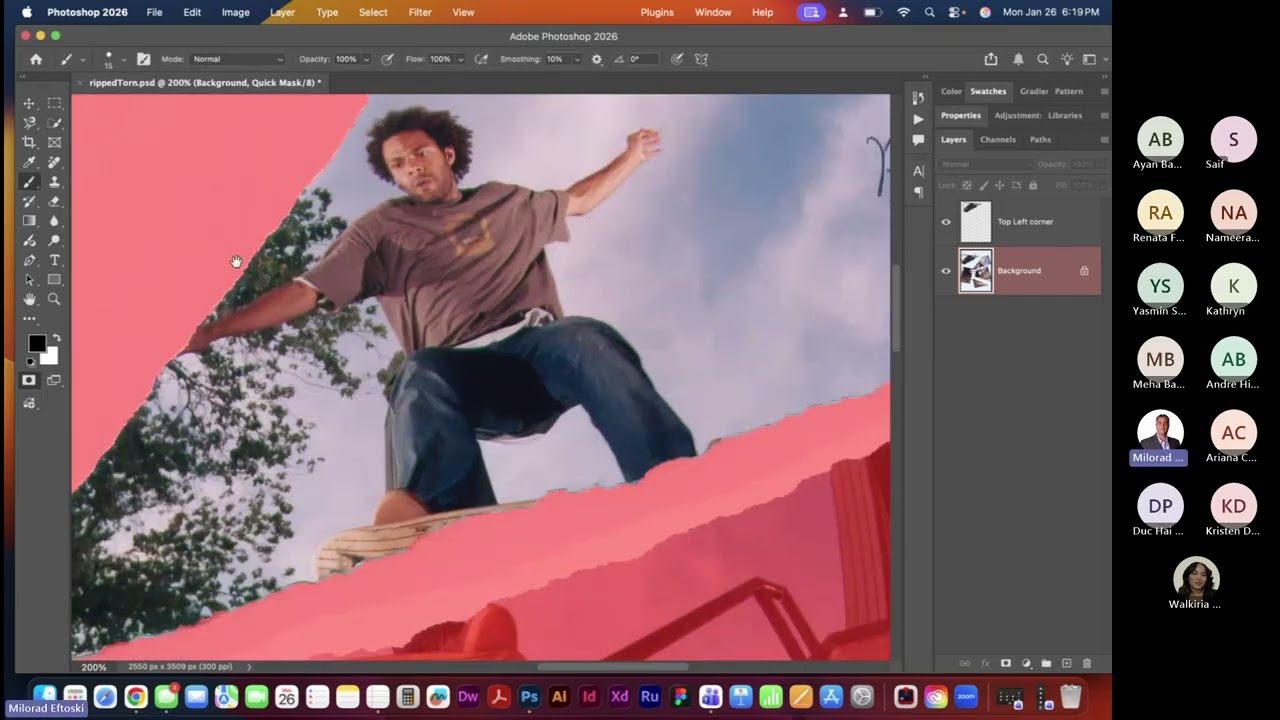
Task: Open the Discover lightbulb icon
Action: [1067, 59]
